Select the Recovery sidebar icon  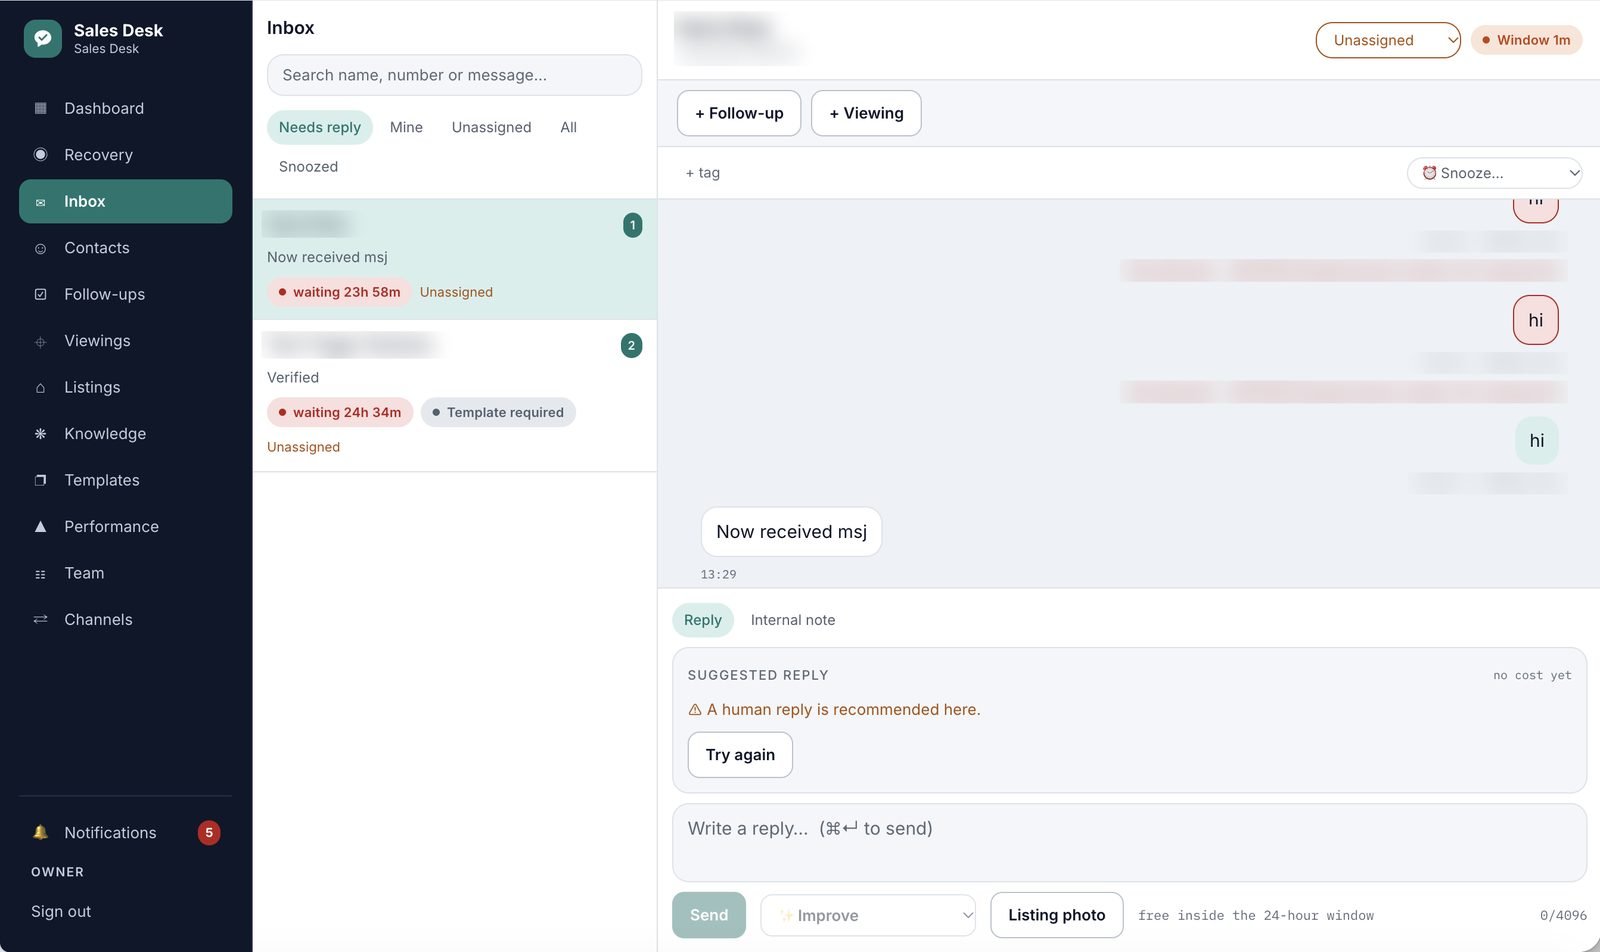[40, 155]
